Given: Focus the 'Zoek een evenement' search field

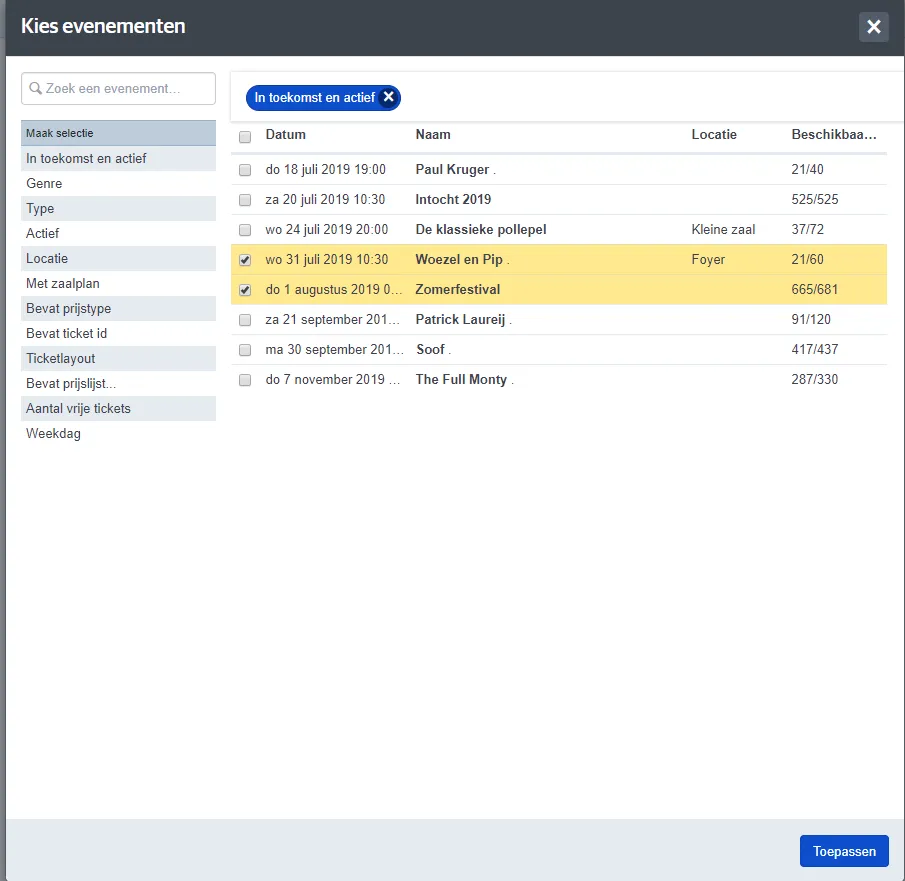Looking at the screenshot, I should 118,88.
